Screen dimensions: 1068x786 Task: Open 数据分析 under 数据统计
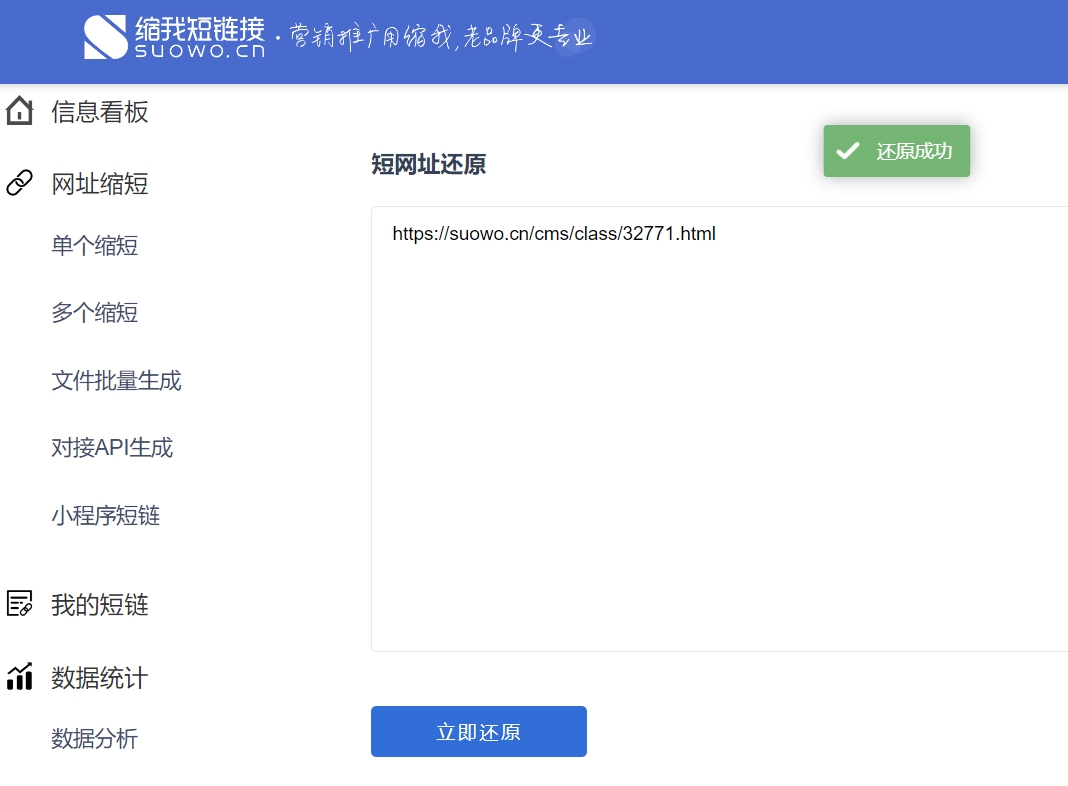(95, 739)
